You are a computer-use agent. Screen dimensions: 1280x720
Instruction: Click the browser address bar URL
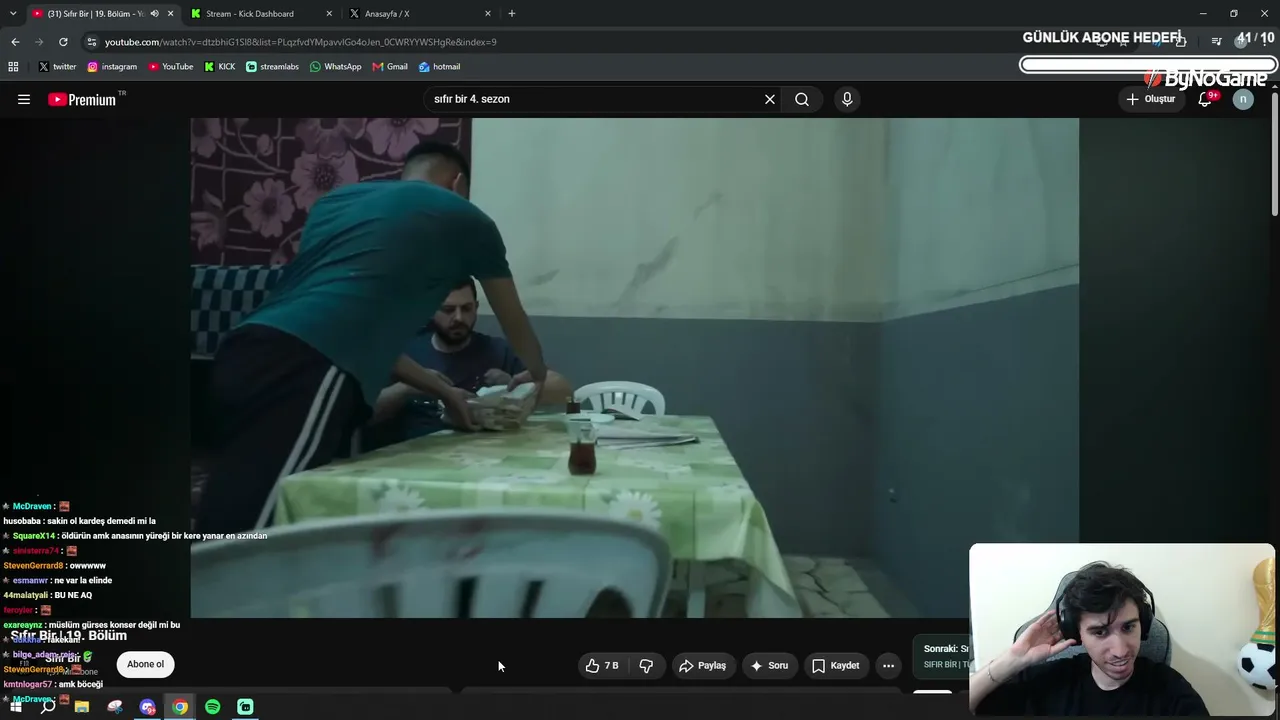click(300, 42)
